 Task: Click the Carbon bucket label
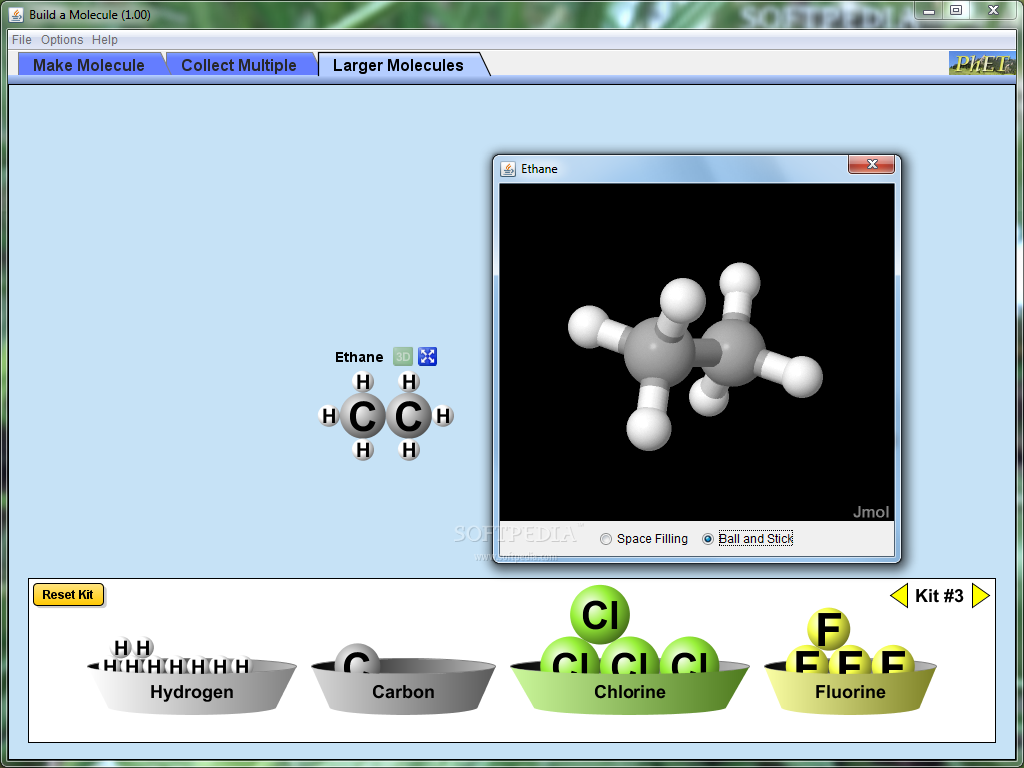(403, 692)
